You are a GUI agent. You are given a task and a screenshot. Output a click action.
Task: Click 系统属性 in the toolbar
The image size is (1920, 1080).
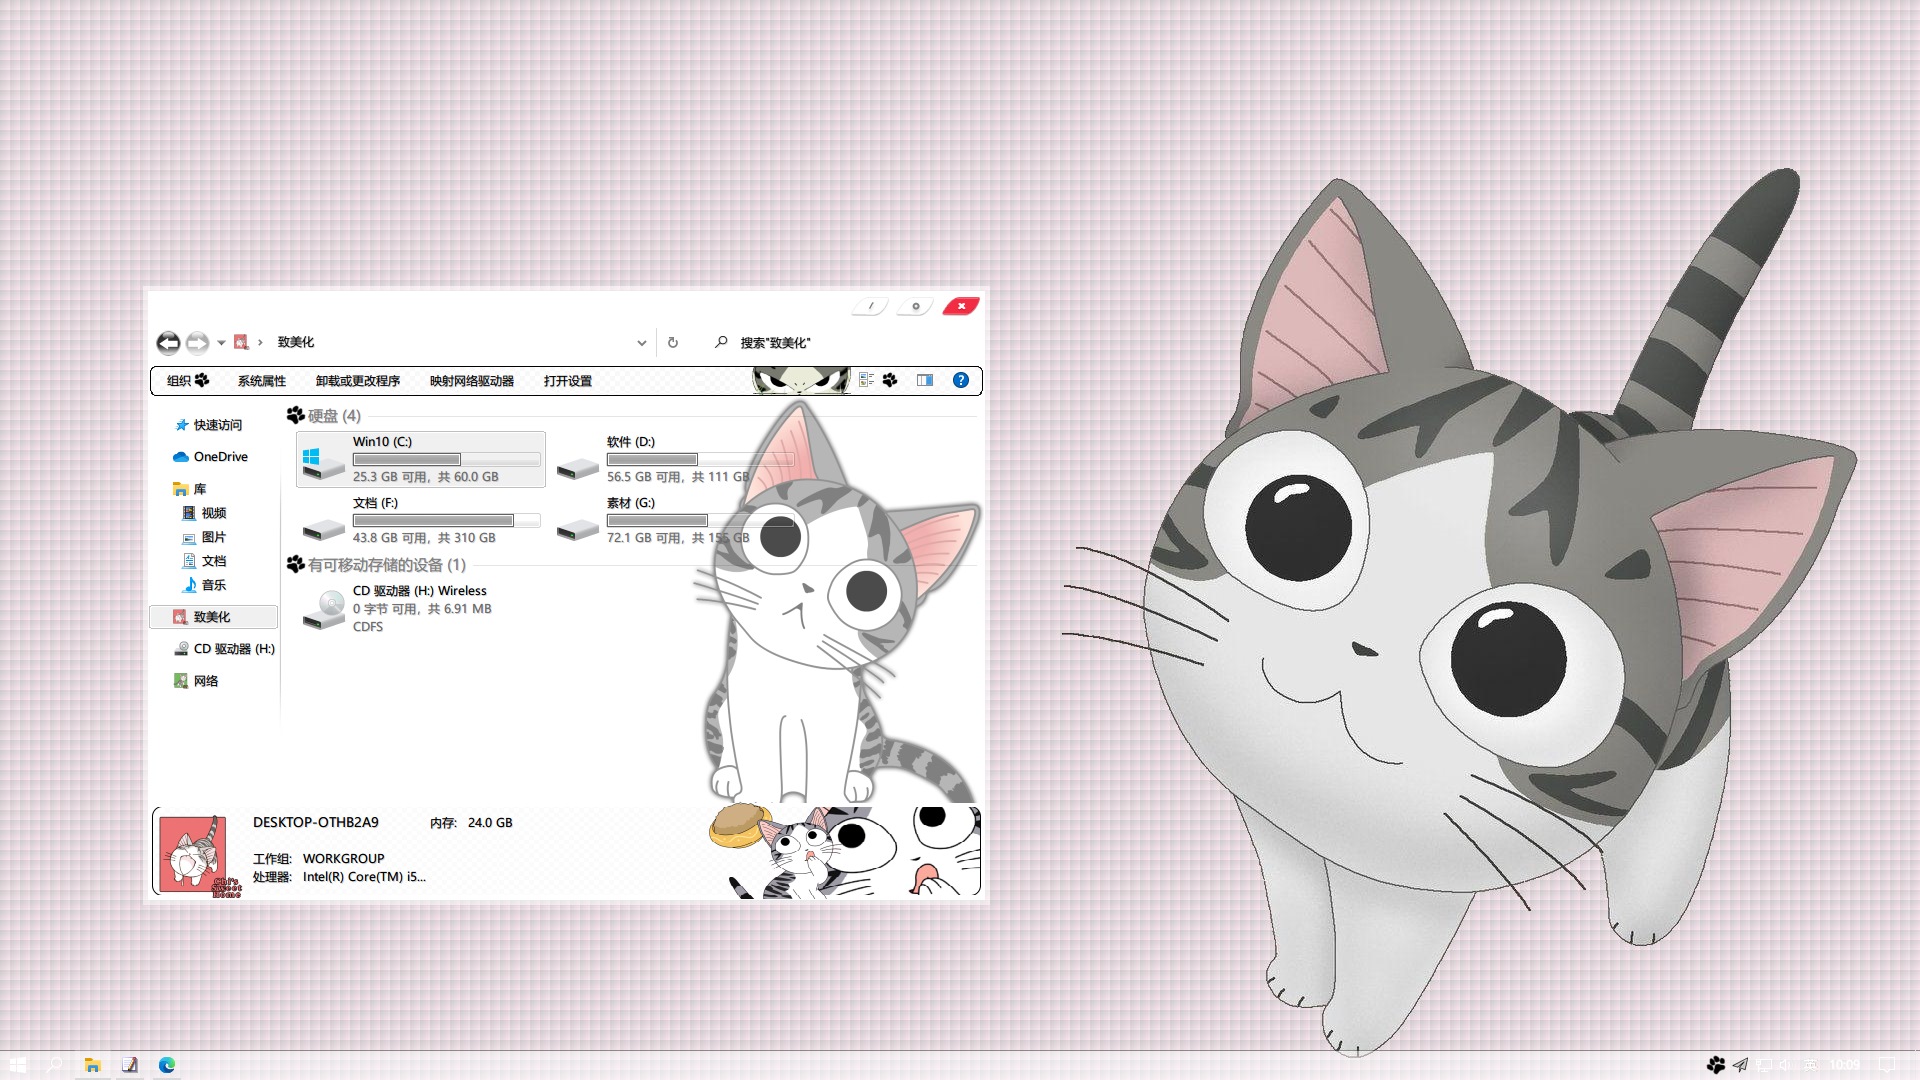(x=261, y=381)
